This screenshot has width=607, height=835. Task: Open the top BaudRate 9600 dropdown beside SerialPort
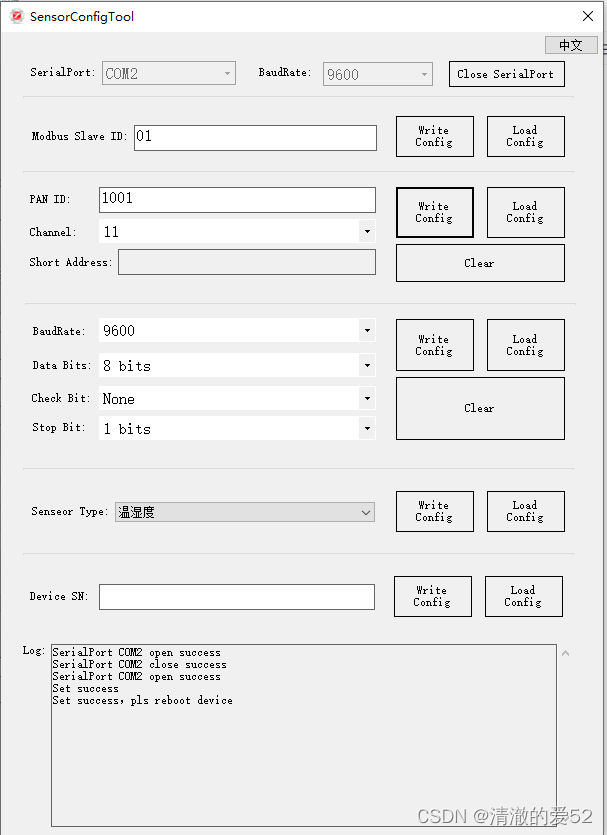coord(378,74)
